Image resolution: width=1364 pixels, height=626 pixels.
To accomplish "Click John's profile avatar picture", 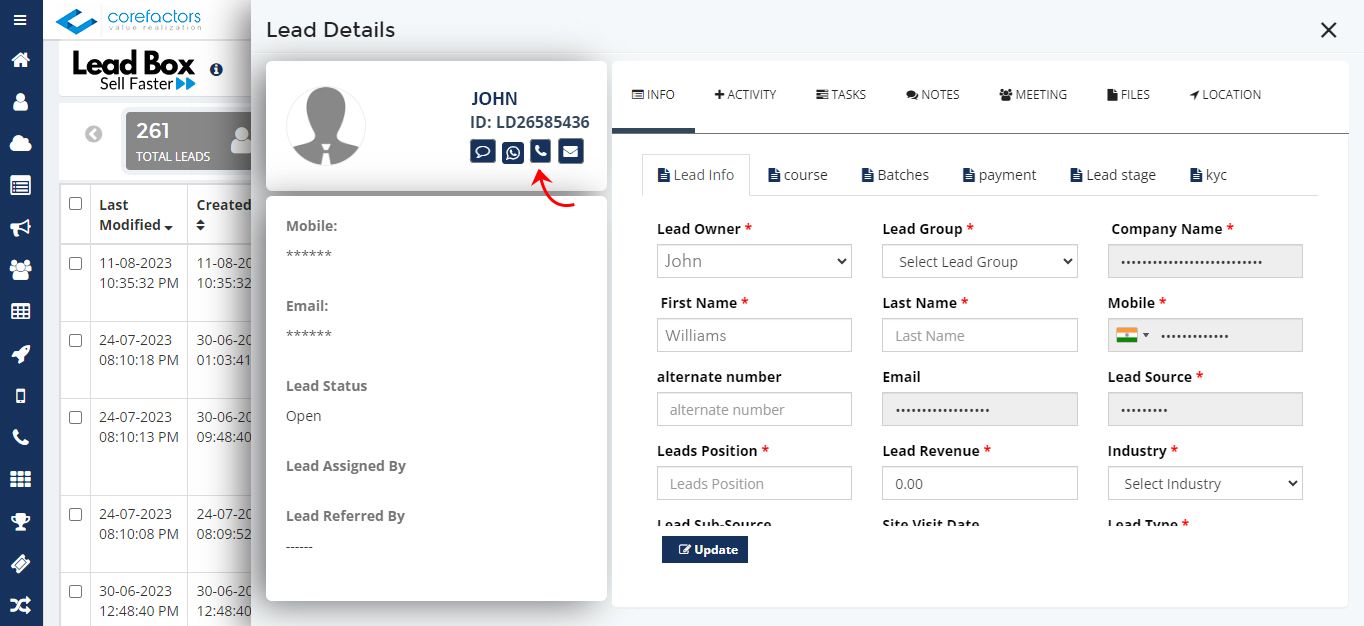I will pyautogui.click(x=326, y=126).
